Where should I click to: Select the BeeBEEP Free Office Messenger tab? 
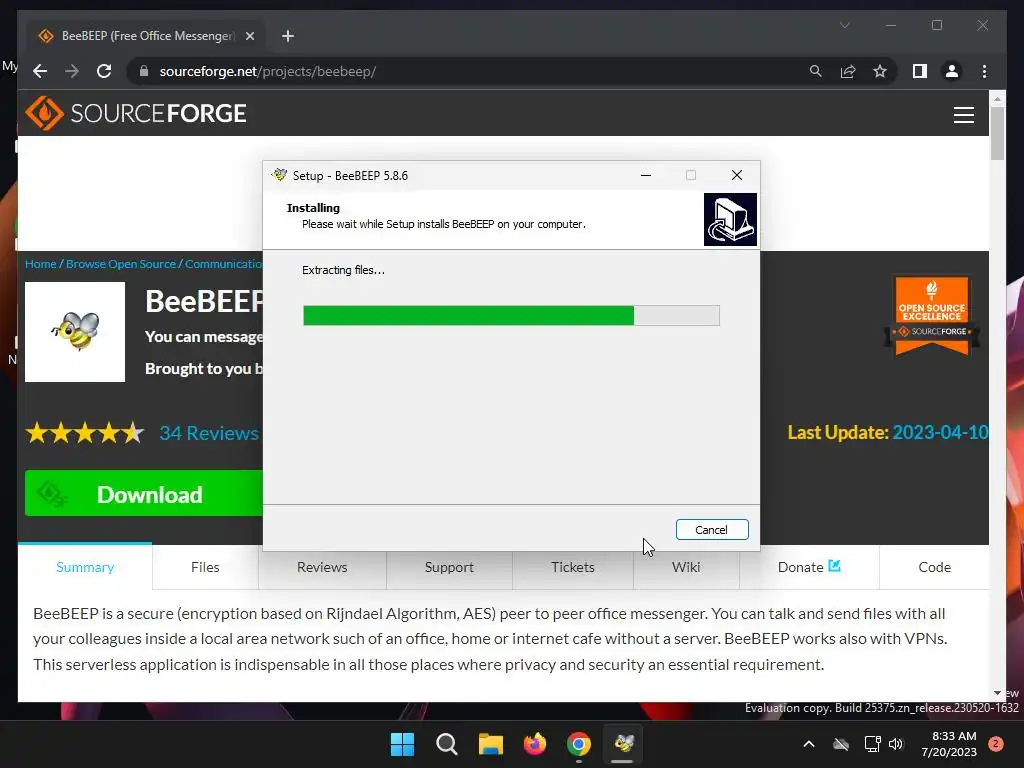[145, 36]
